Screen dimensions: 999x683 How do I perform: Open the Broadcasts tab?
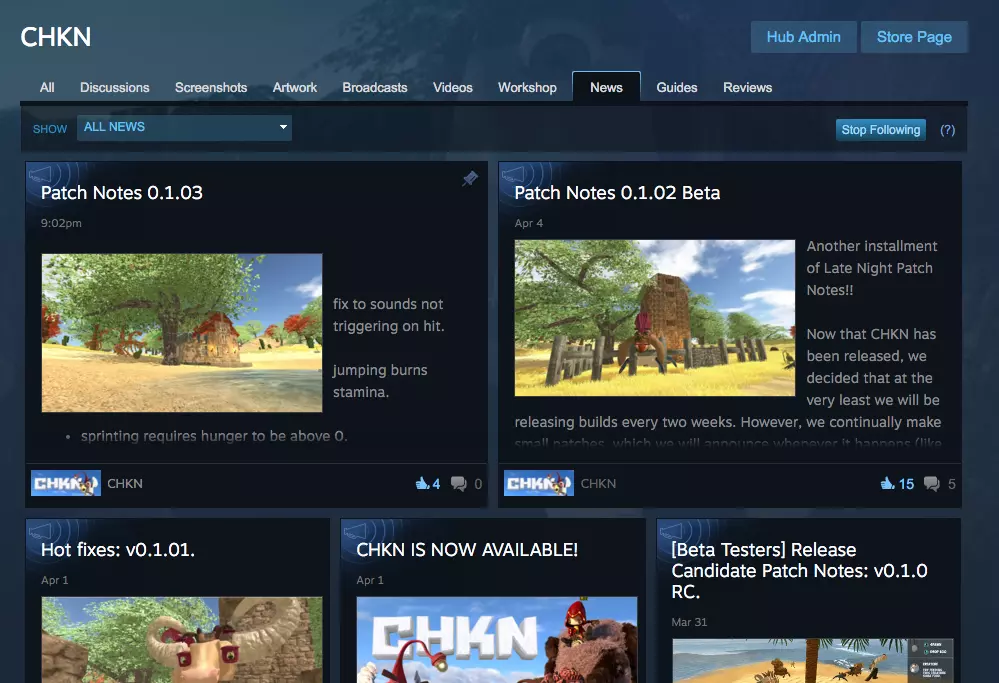point(375,87)
